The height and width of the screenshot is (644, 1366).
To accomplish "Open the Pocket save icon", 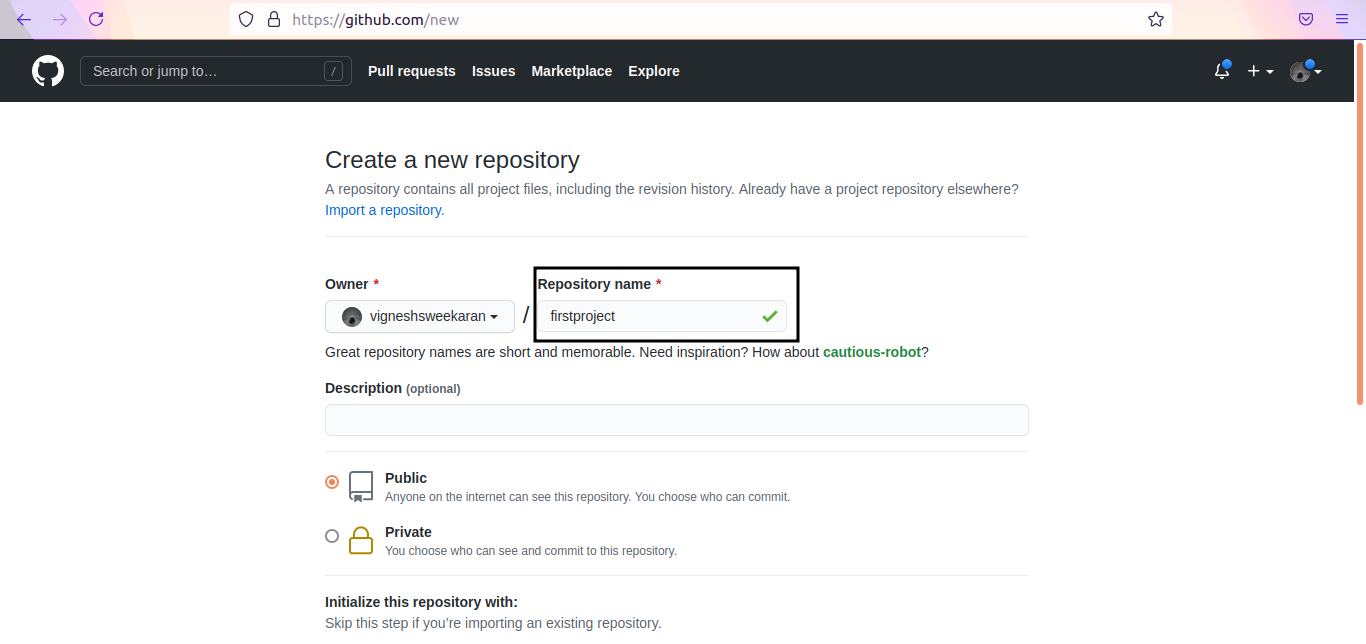I will [x=1306, y=19].
